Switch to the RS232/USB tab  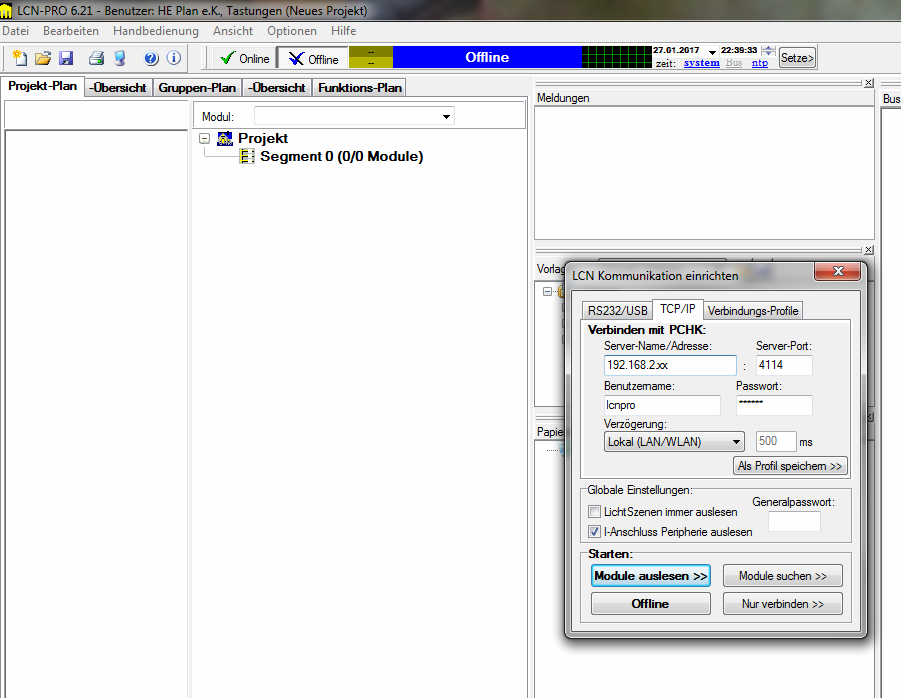point(617,310)
